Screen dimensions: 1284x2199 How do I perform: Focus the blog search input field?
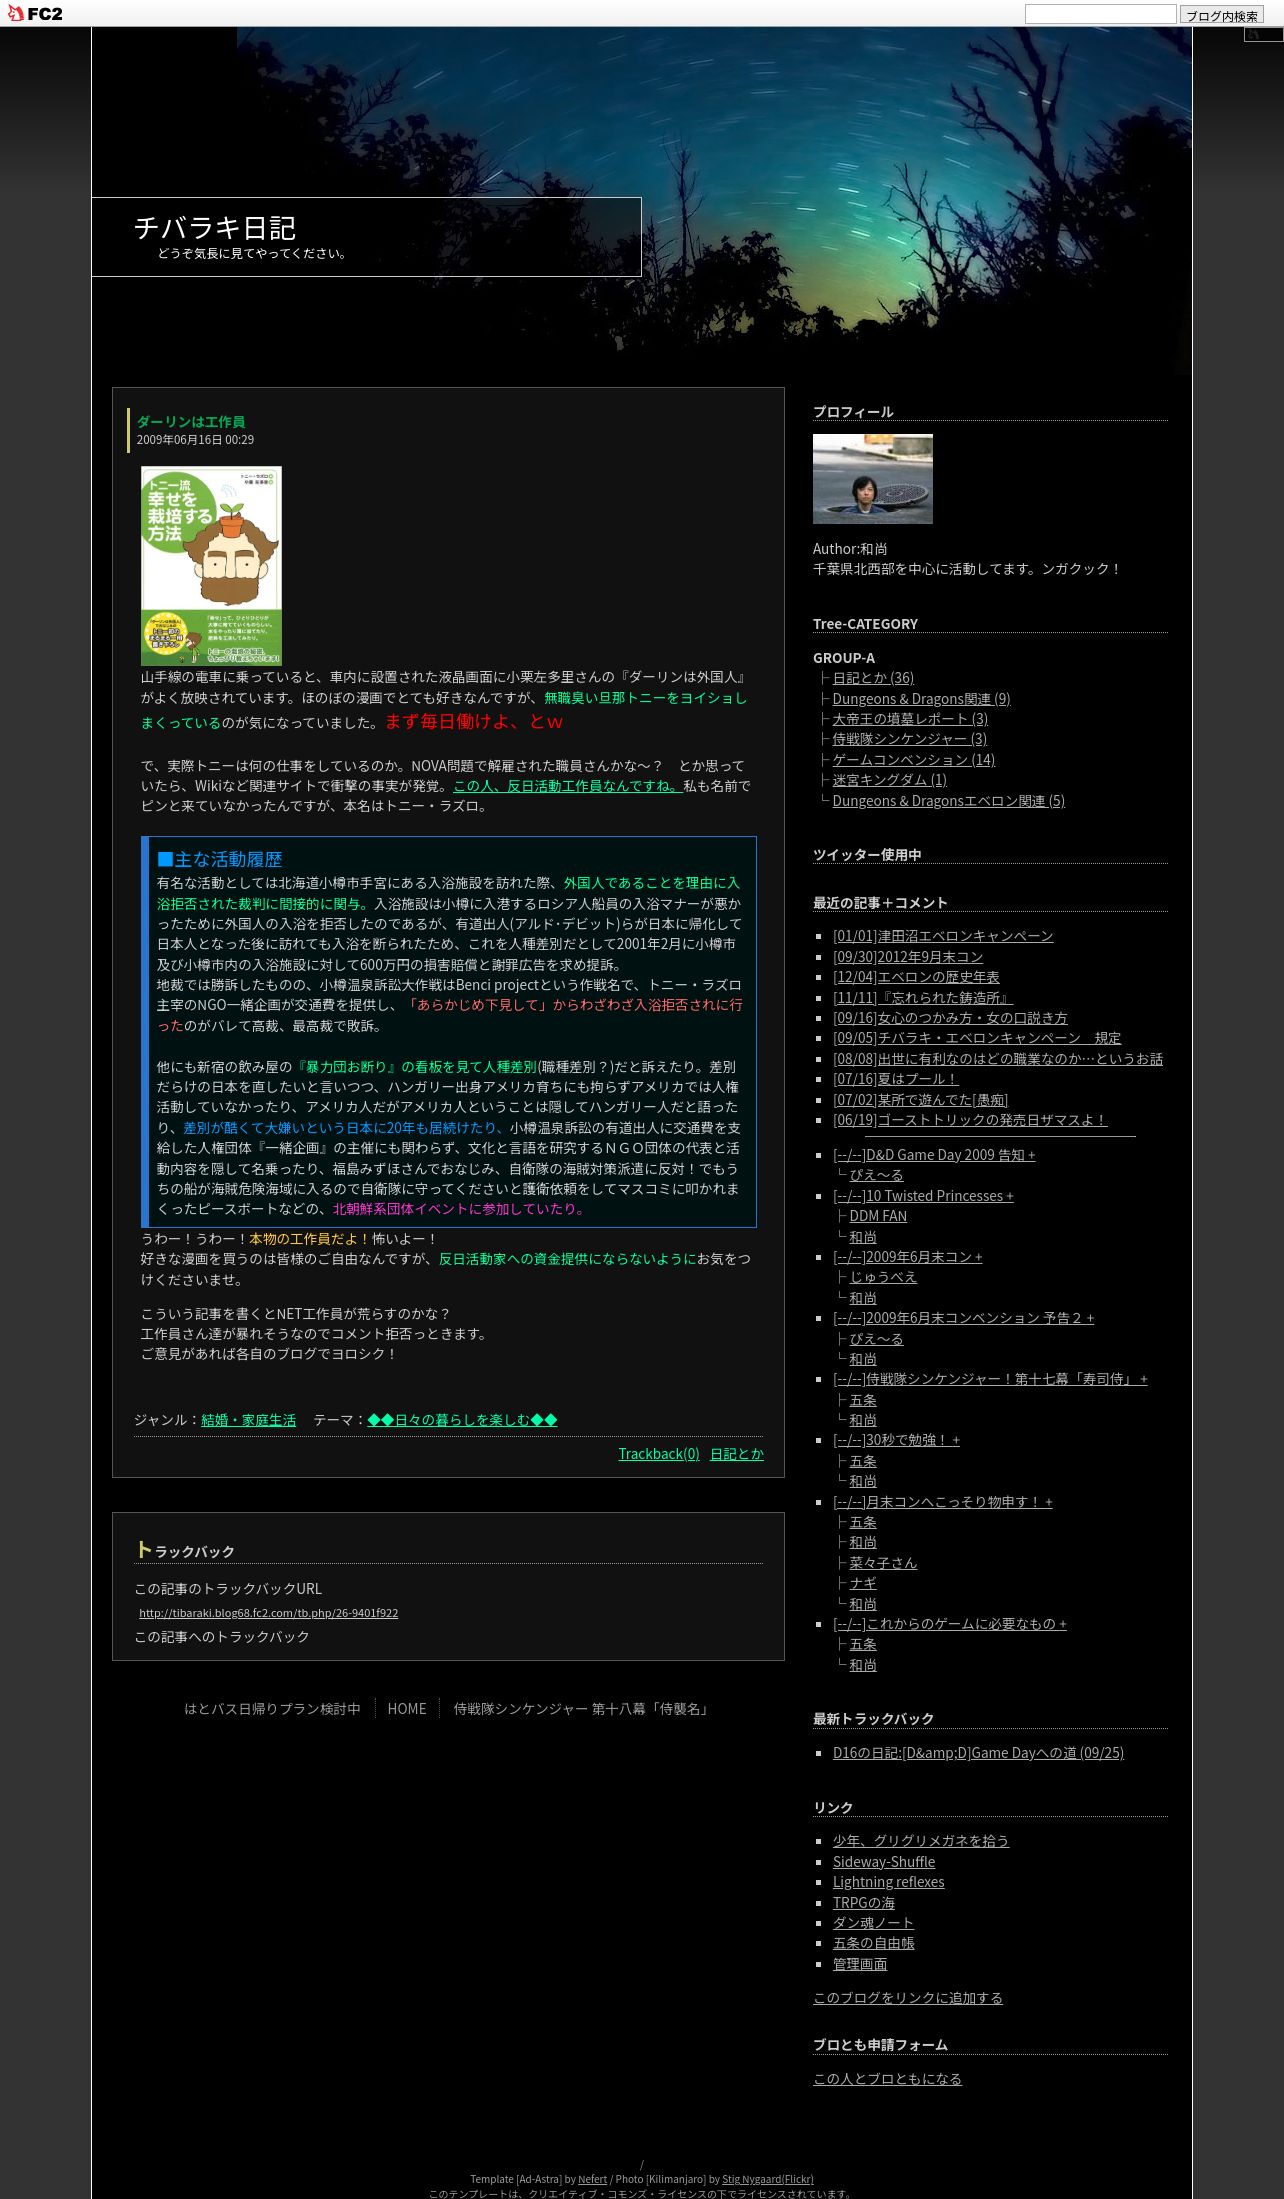tap(1100, 14)
